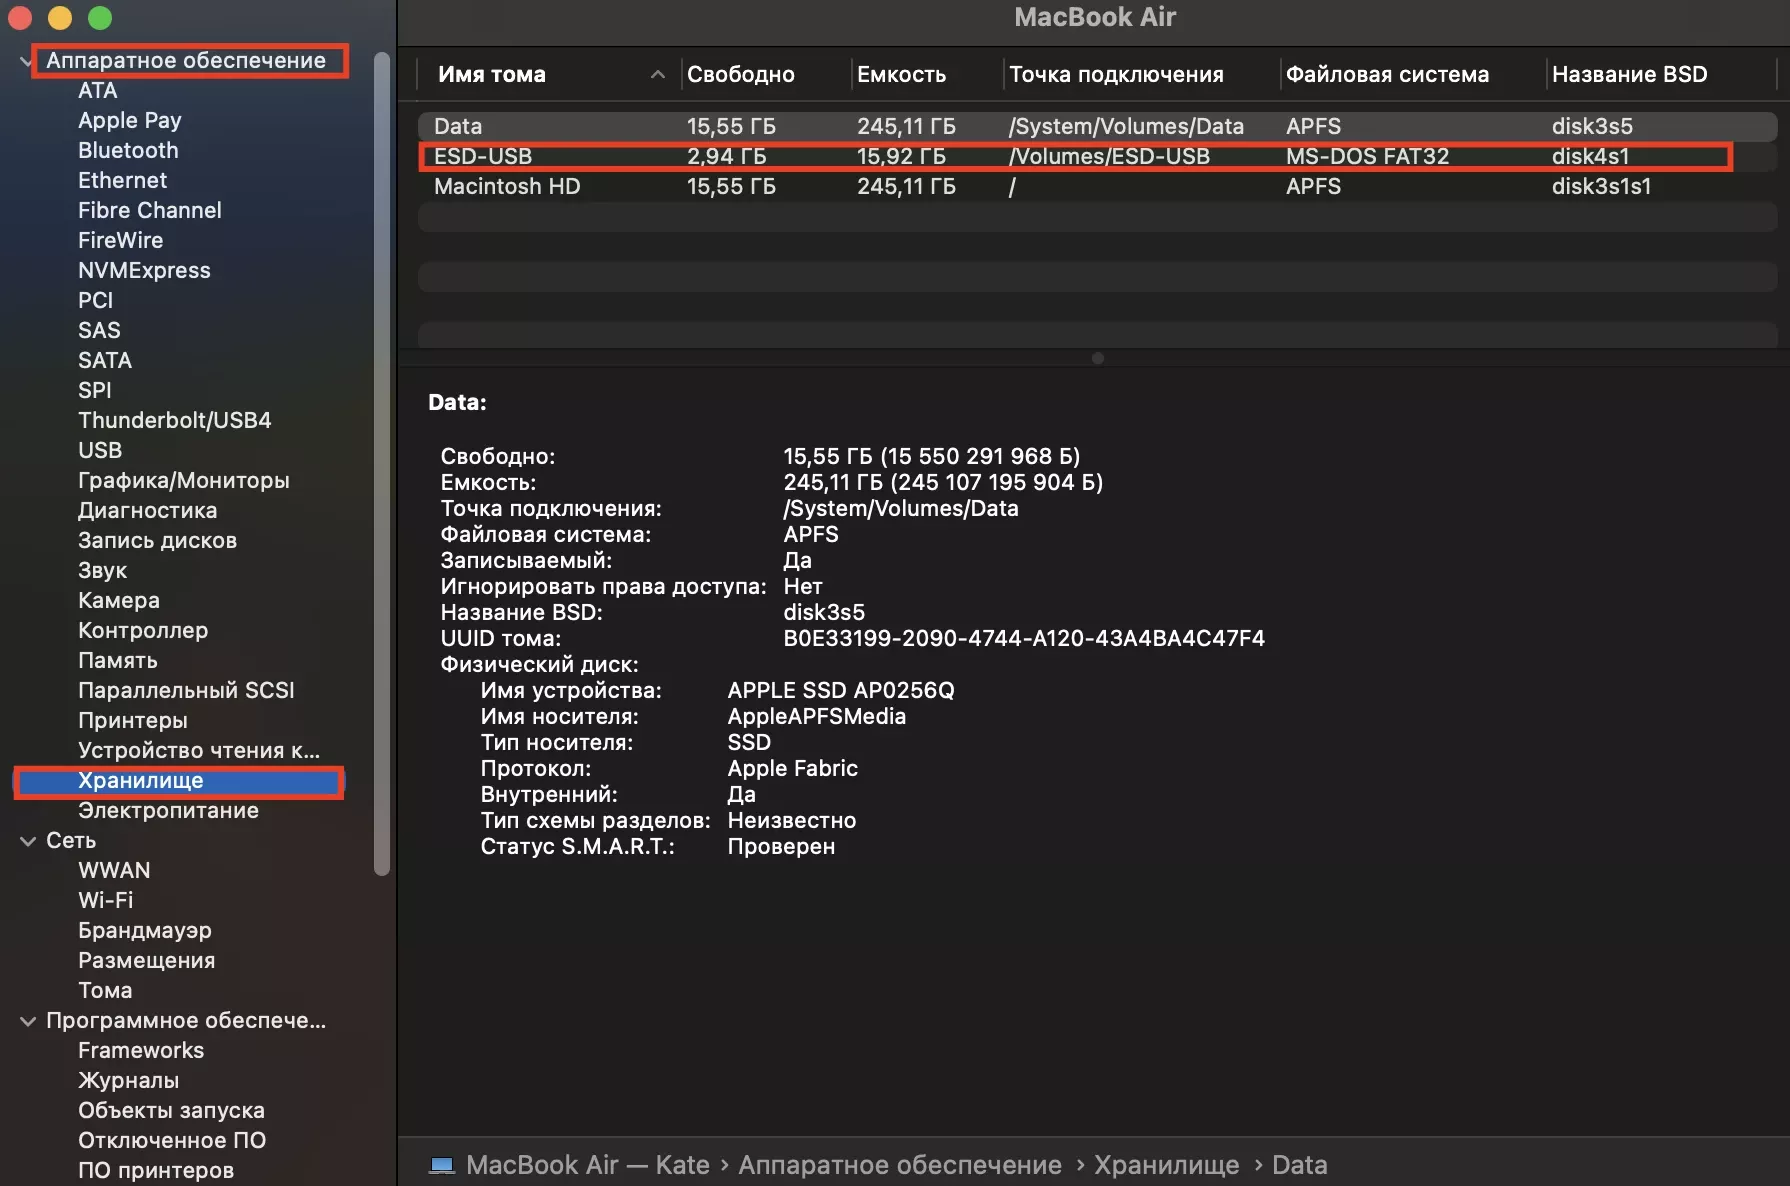Viewport: 1790px width, 1186px height.
Task: Sort by Точка подключения column header
Action: [x=1116, y=74]
